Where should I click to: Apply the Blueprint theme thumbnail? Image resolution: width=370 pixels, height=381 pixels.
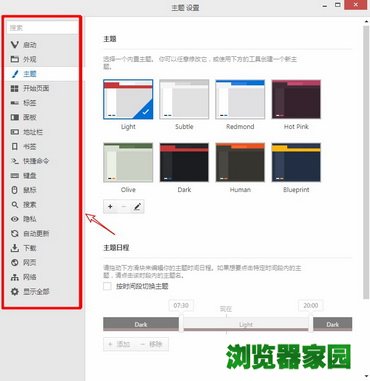click(296, 163)
